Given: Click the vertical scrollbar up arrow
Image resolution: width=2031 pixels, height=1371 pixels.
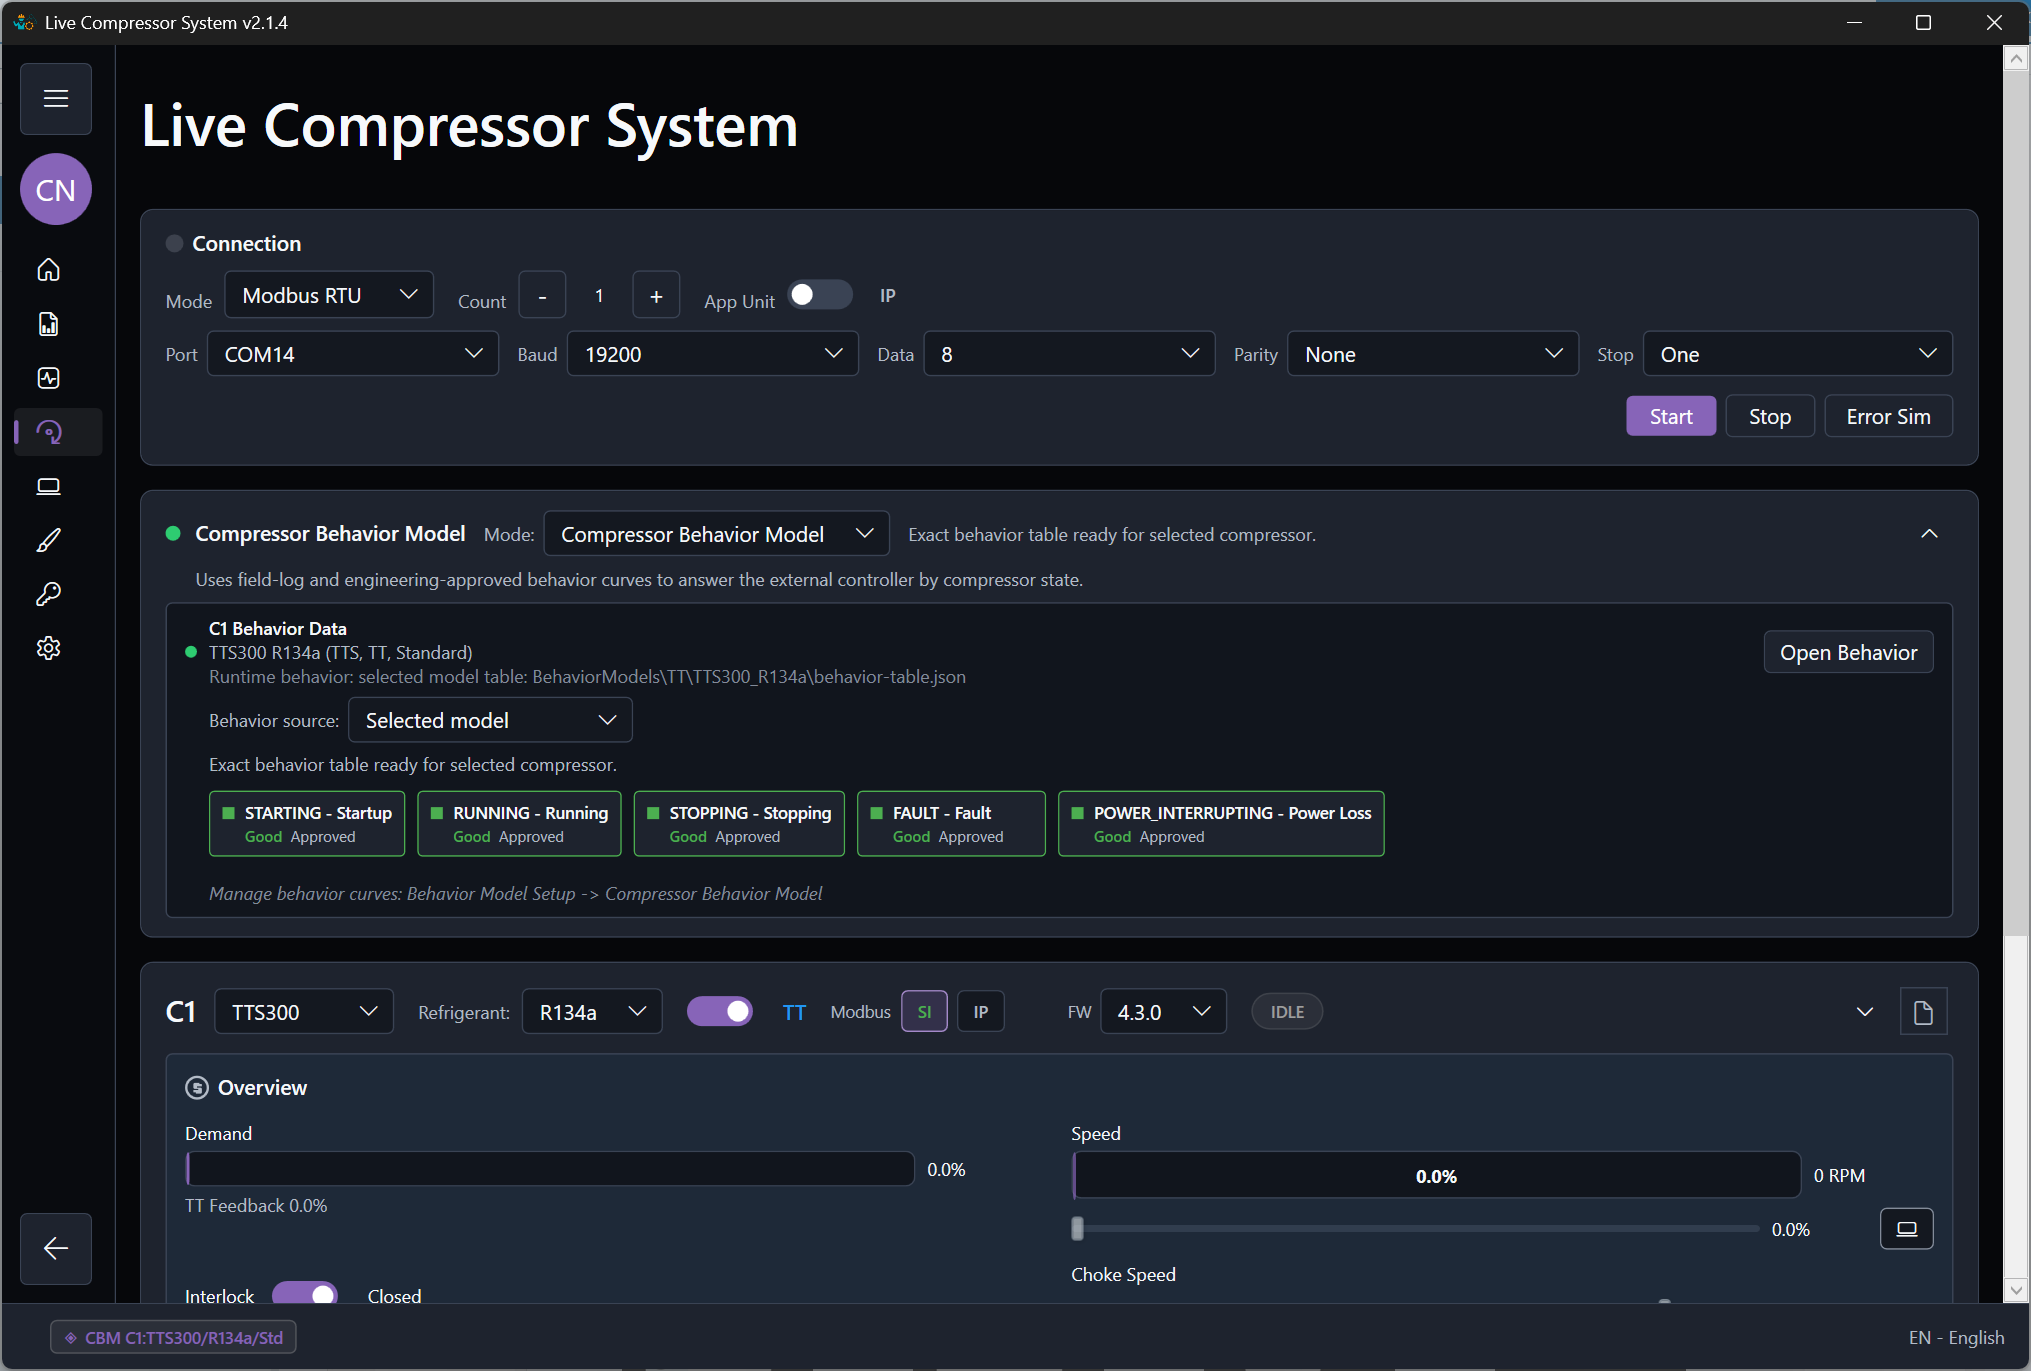Looking at the screenshot, I should tap(2016, 59).
